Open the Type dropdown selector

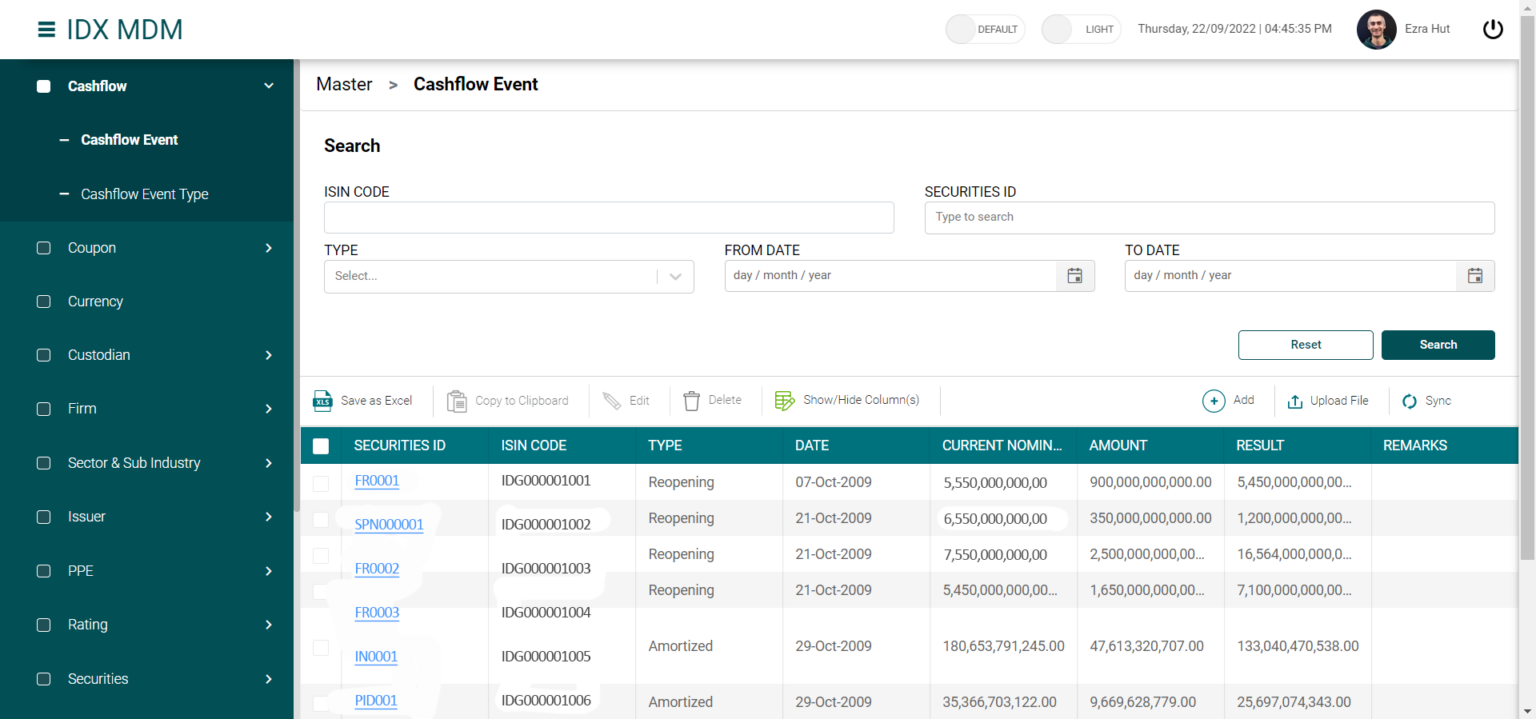(508, 276)
